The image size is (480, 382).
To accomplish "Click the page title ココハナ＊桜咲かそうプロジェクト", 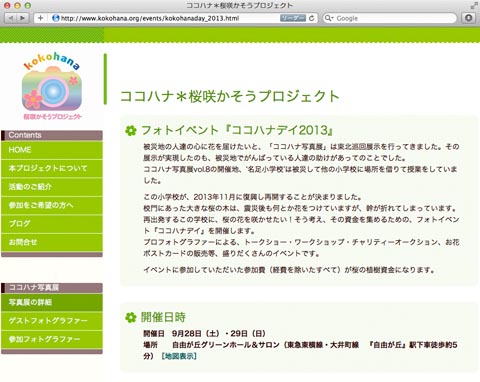I will pyautogui.click(x=229, y=96).
